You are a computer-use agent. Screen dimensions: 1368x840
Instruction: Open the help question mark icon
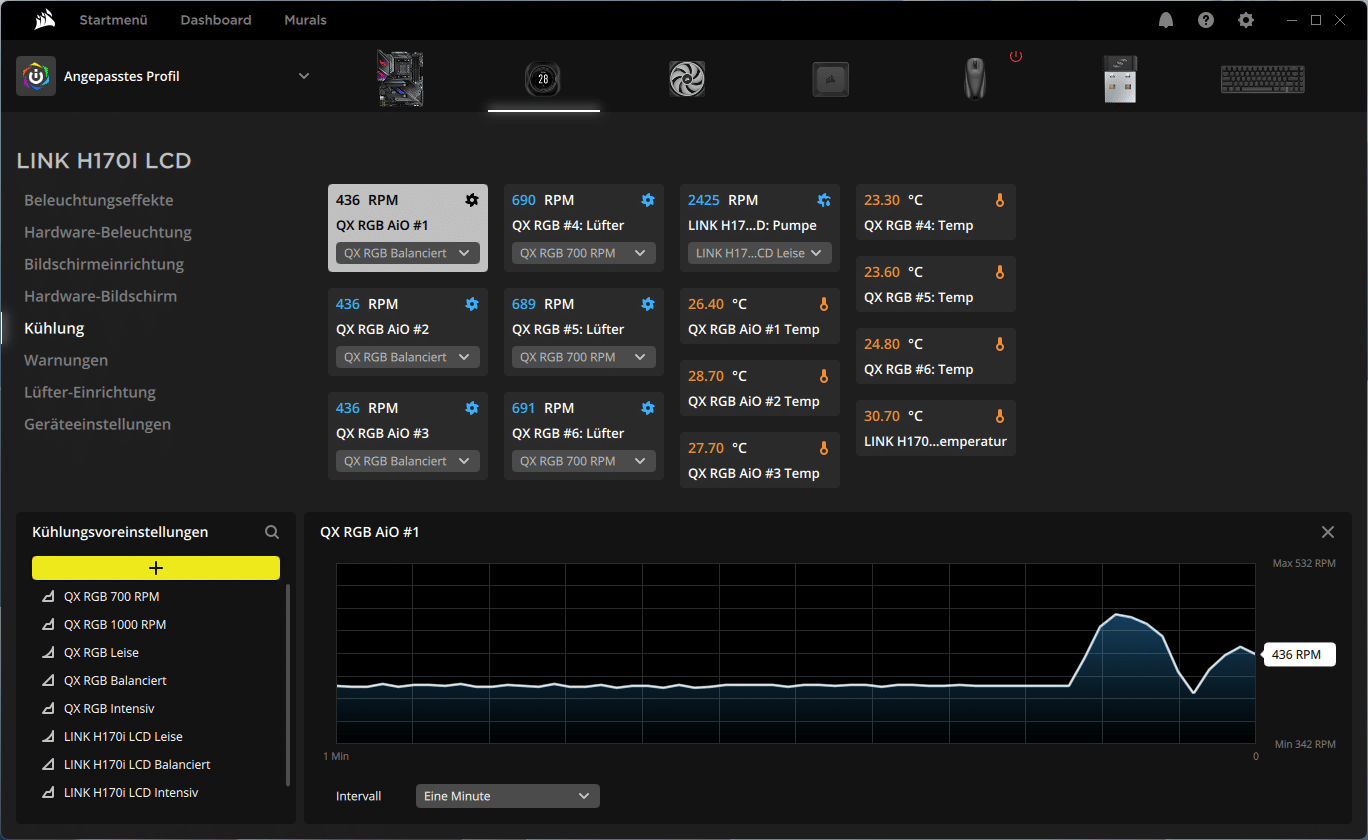point(1206,20)
